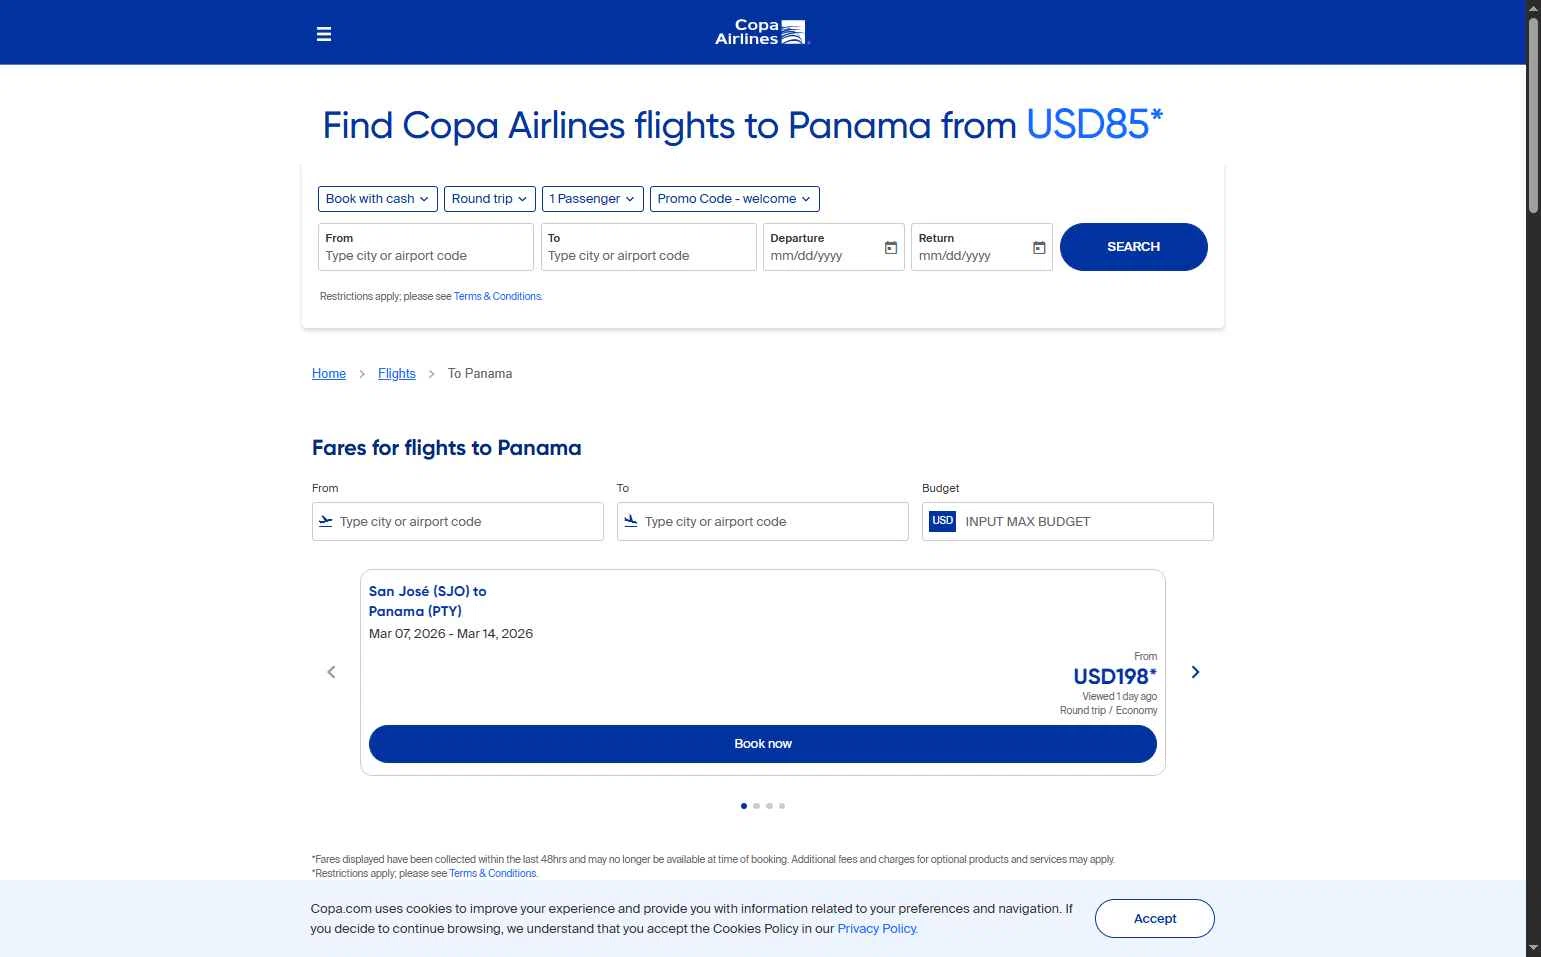Expand the 1 Passenger selector

(592, 199)
